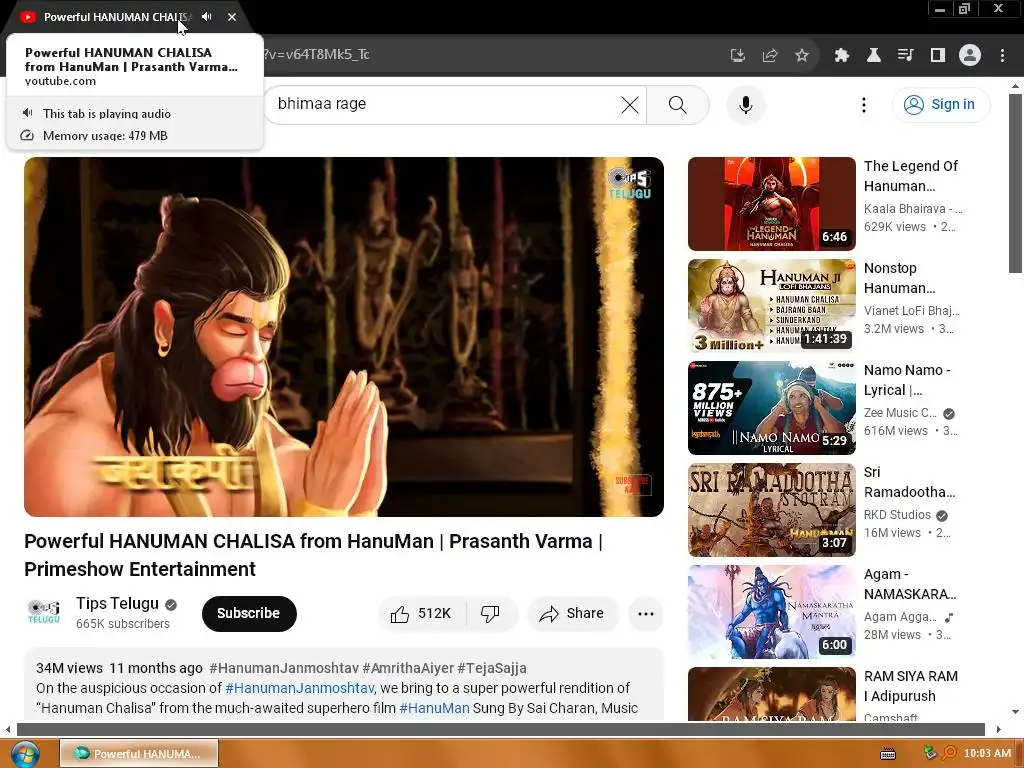This screenshot has height=768, width=1024.
Task: Clear the search text with X
Action: [630, 104]
